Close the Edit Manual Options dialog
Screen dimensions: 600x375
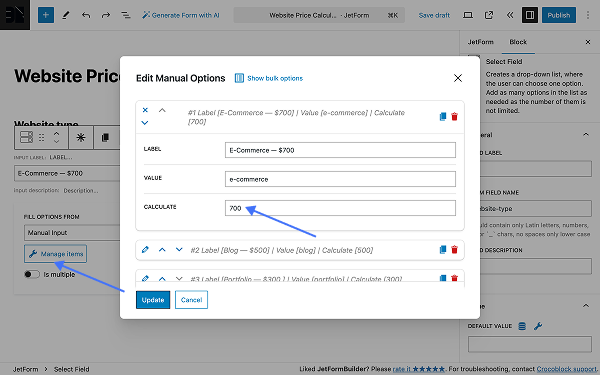click(x=458, y=78)
